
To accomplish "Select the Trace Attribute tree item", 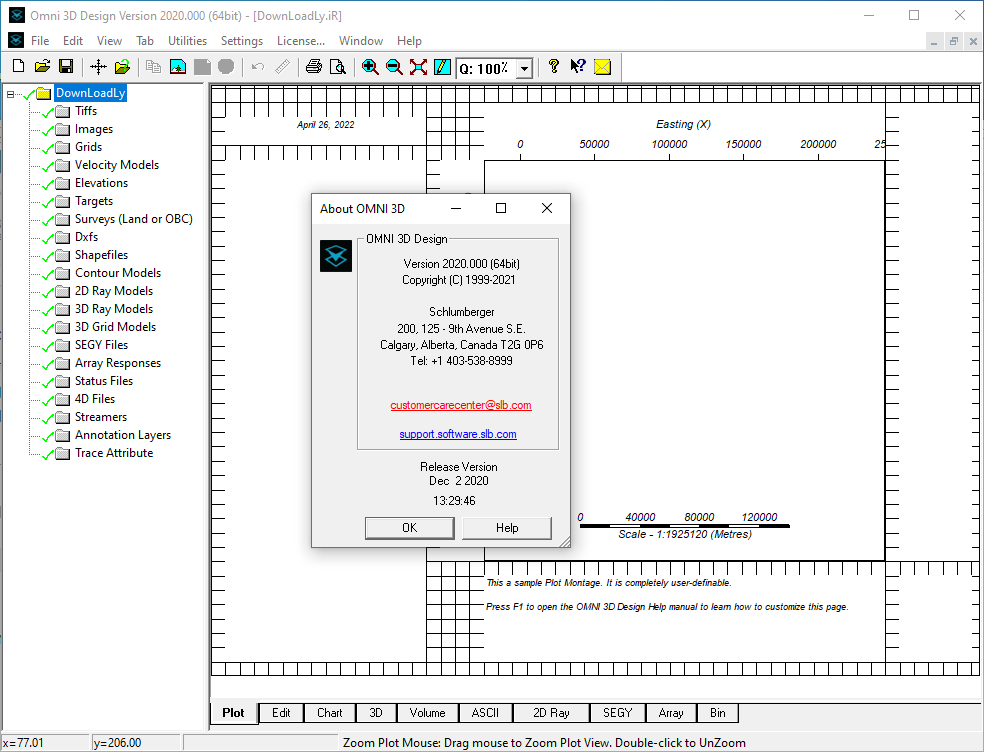I will click(x=114, y=453).
